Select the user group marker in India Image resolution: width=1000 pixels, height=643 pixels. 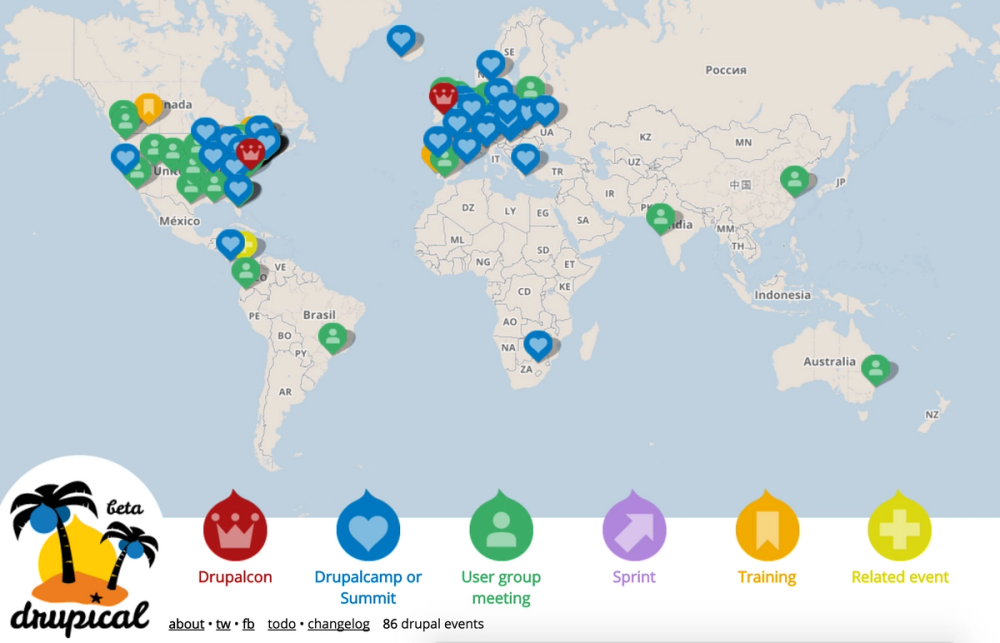coord(661,219)
